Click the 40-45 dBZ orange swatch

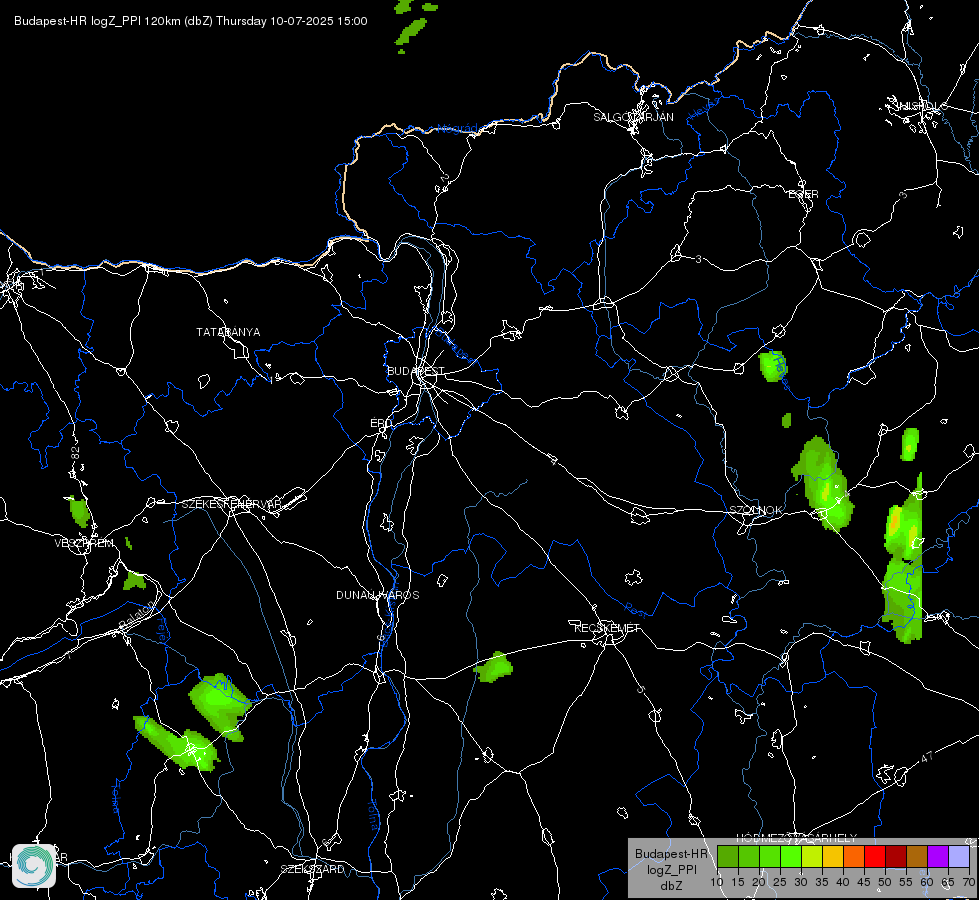tap(854, 856)
